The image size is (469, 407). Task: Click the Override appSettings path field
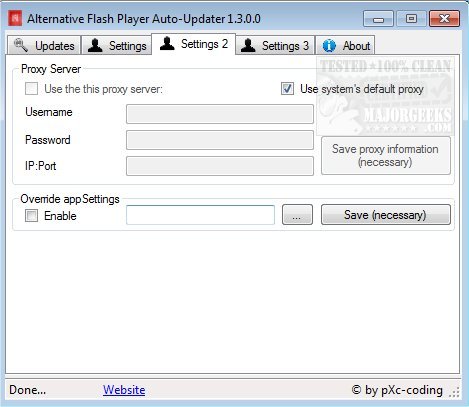point(200,215)
